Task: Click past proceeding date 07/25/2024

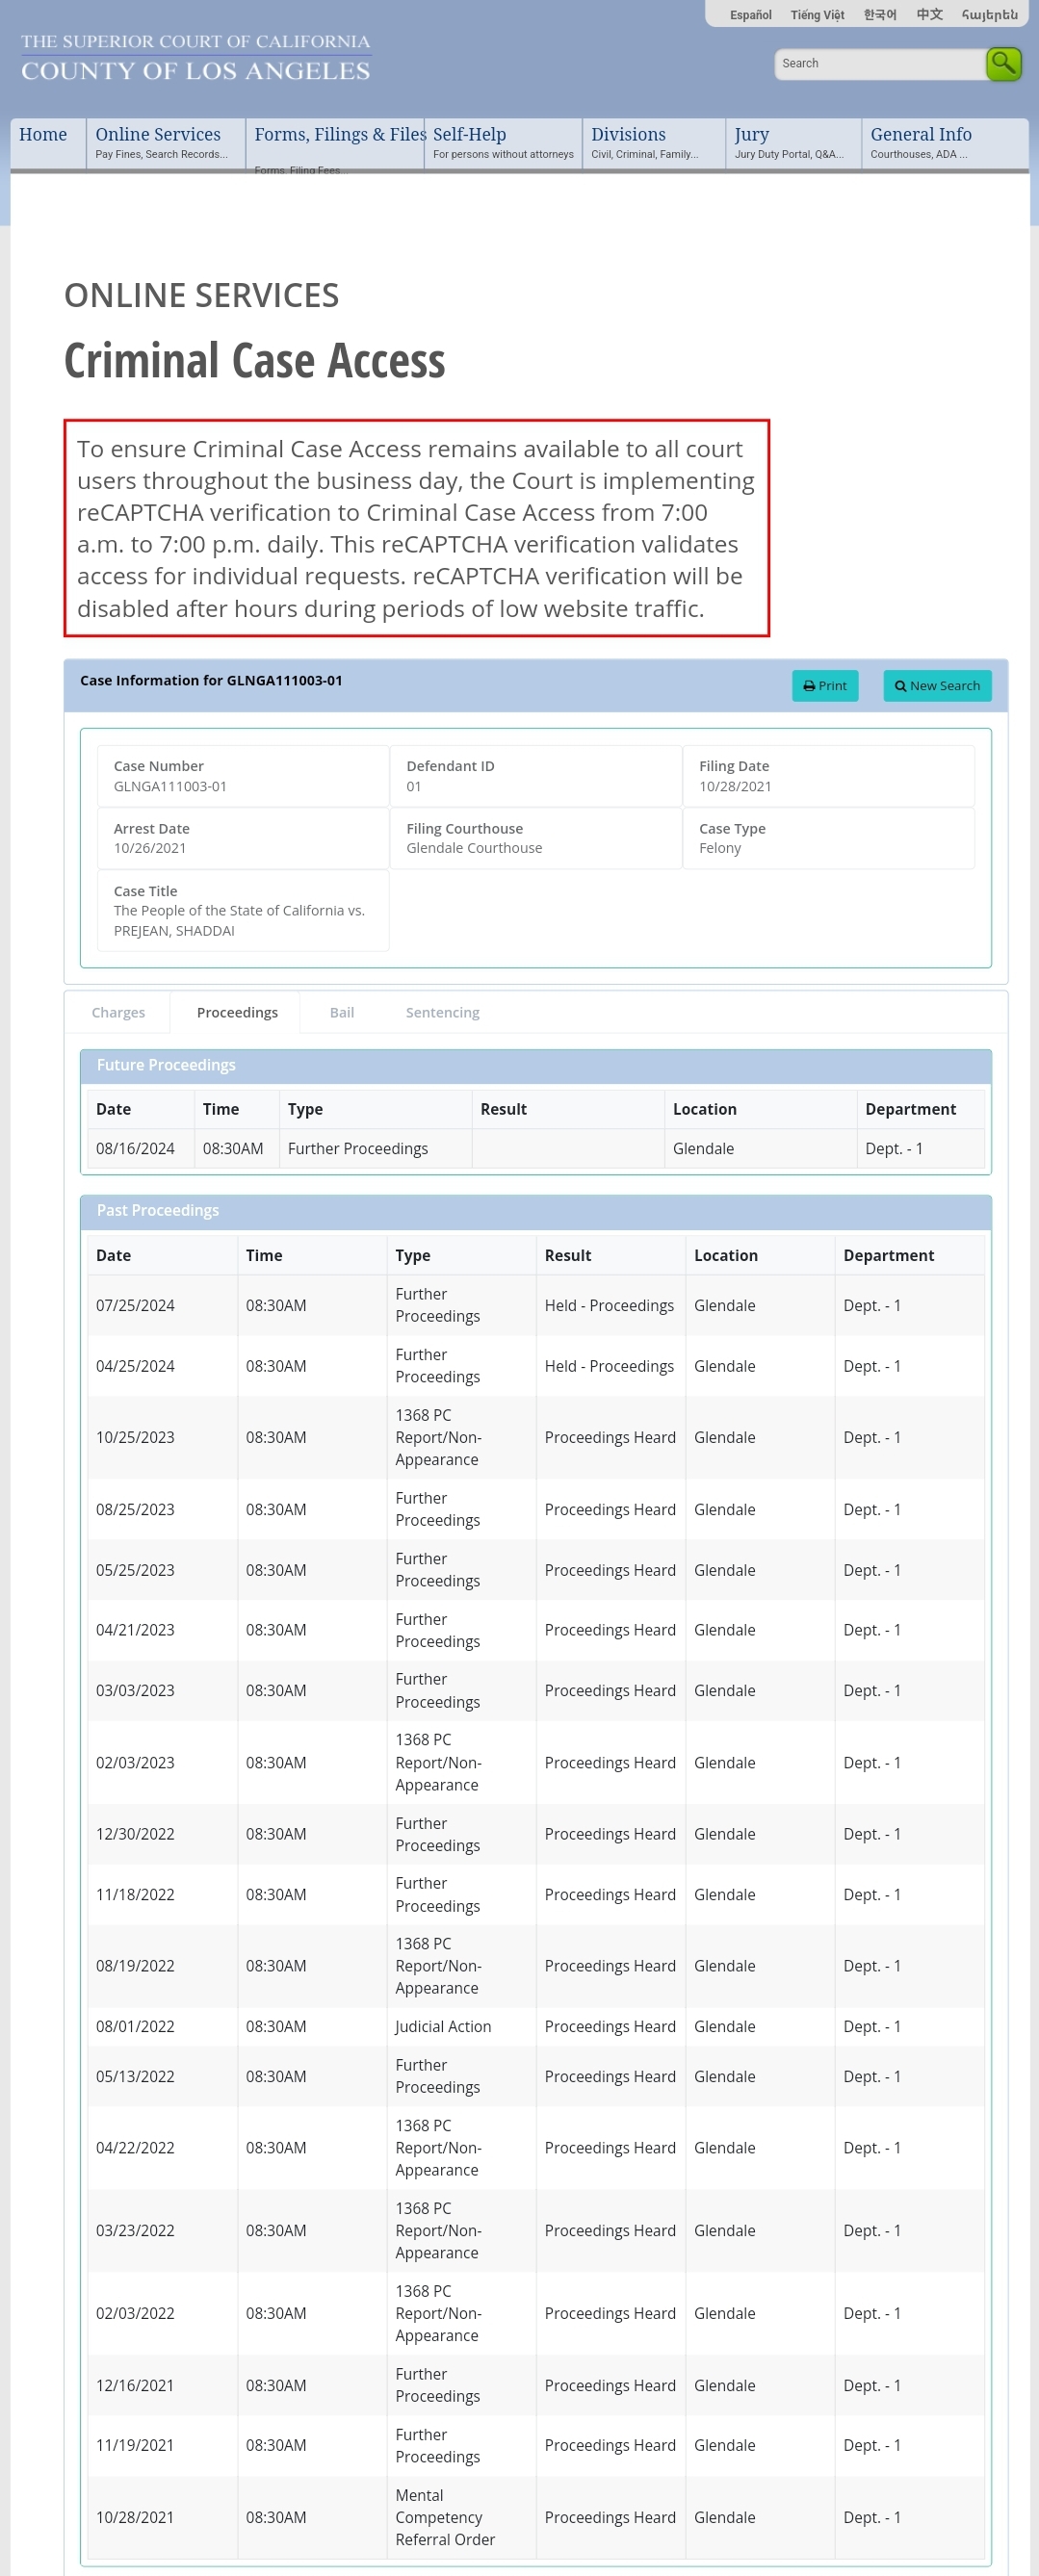Action: tap(135, 1305)
